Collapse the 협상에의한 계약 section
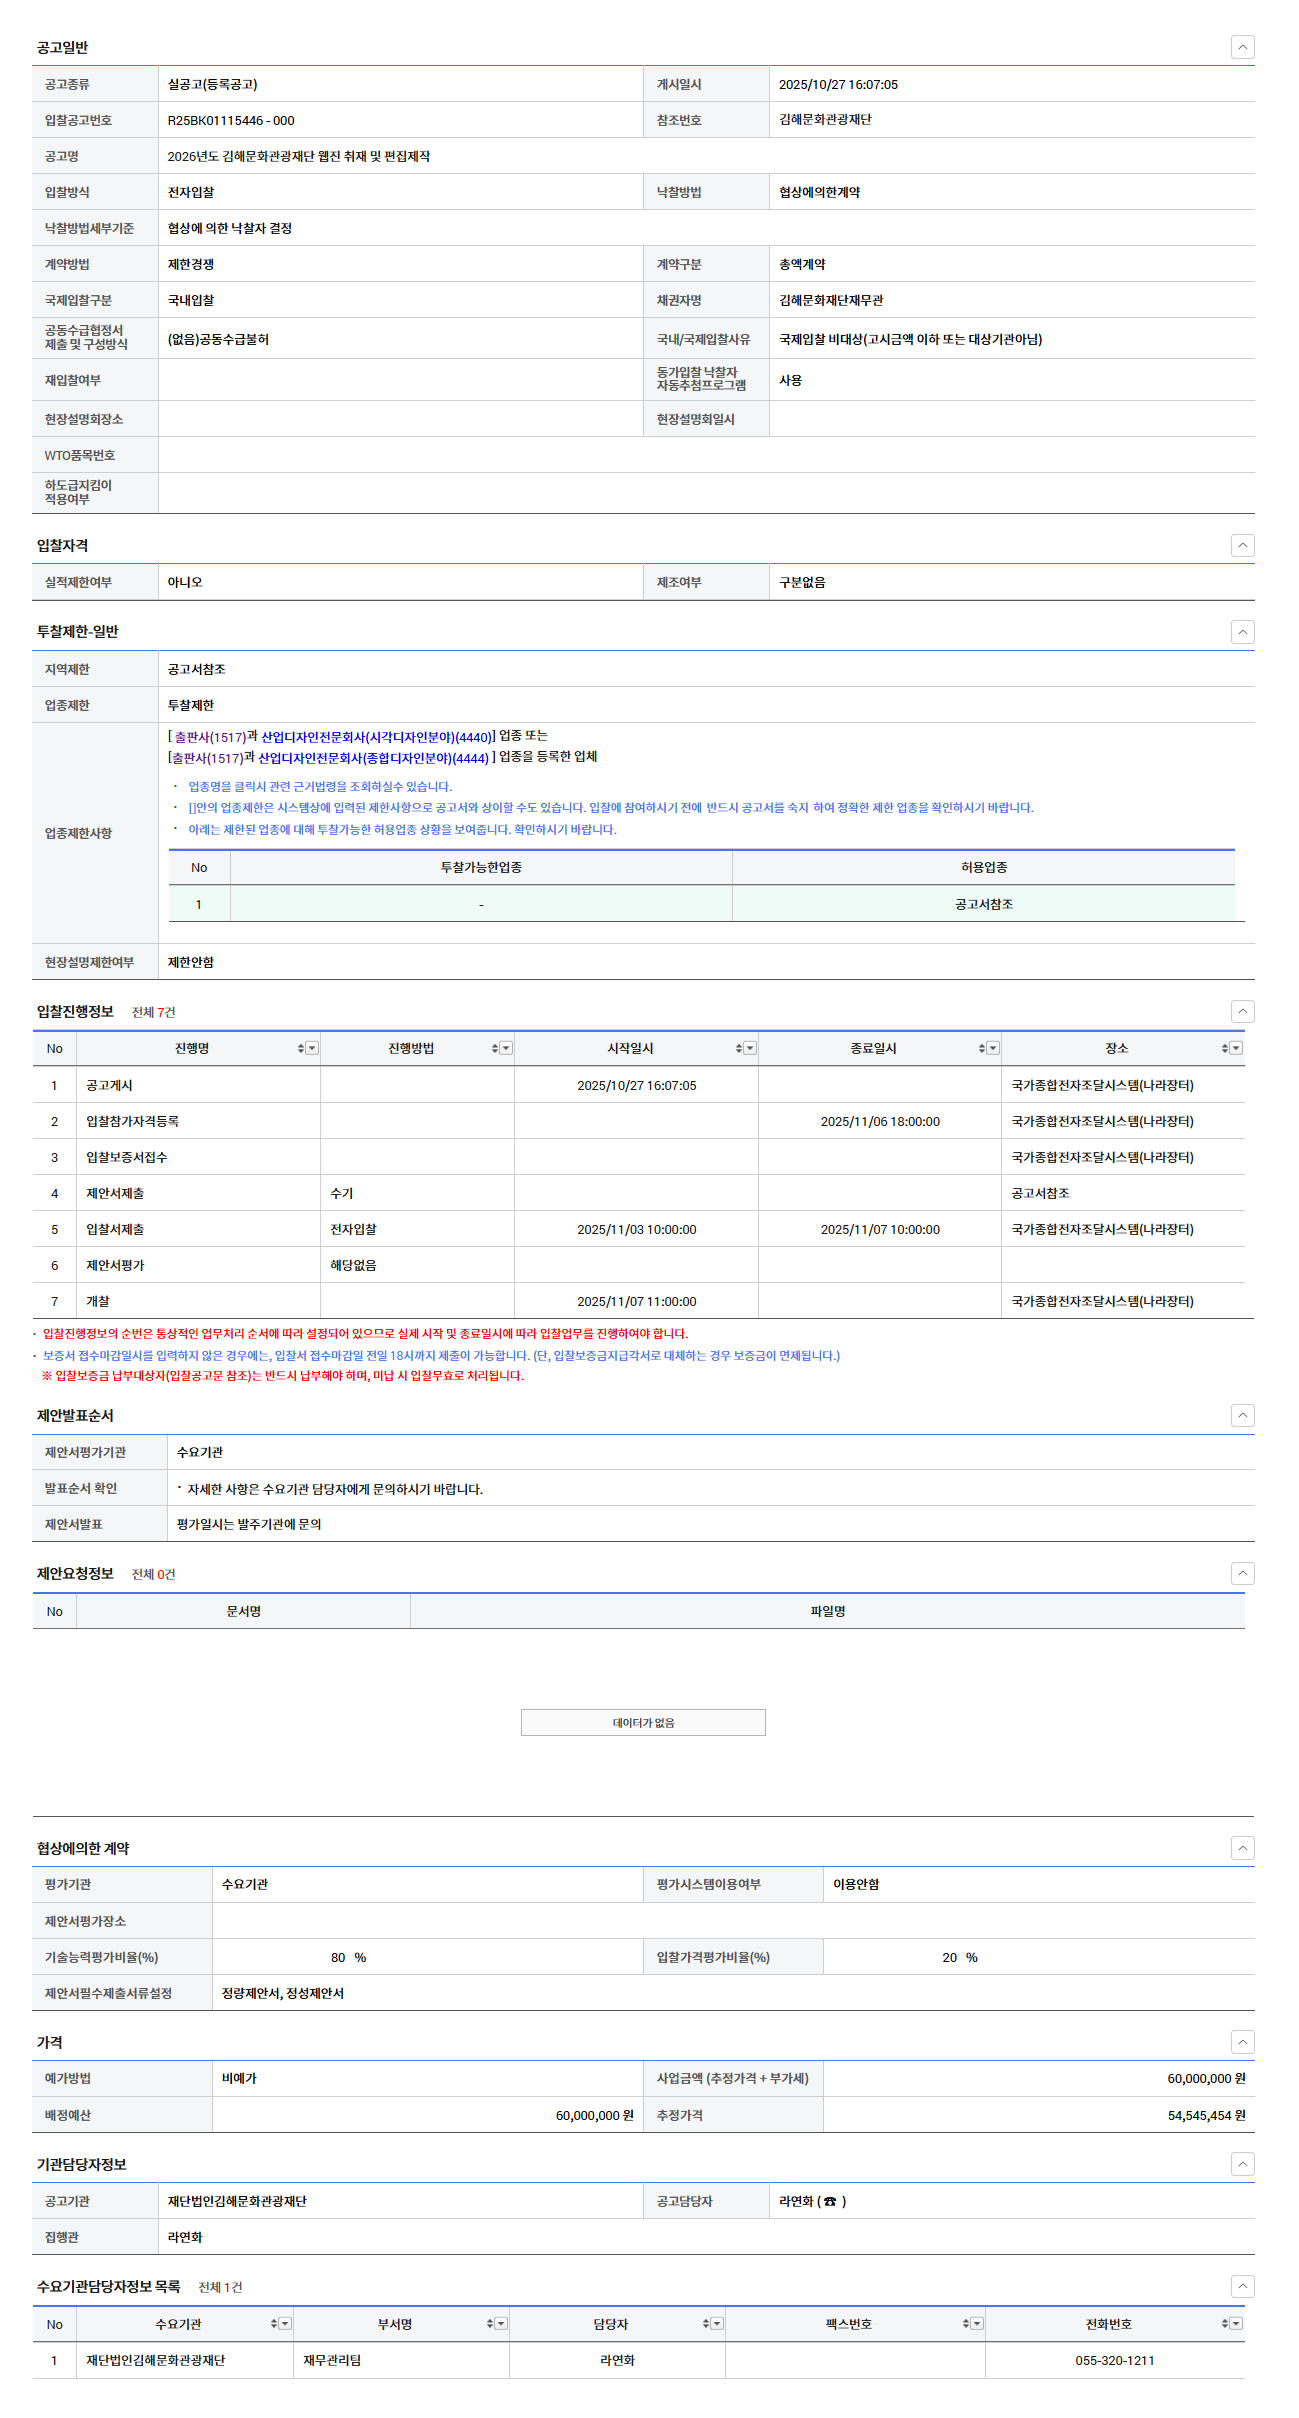 point(1242,1848)
